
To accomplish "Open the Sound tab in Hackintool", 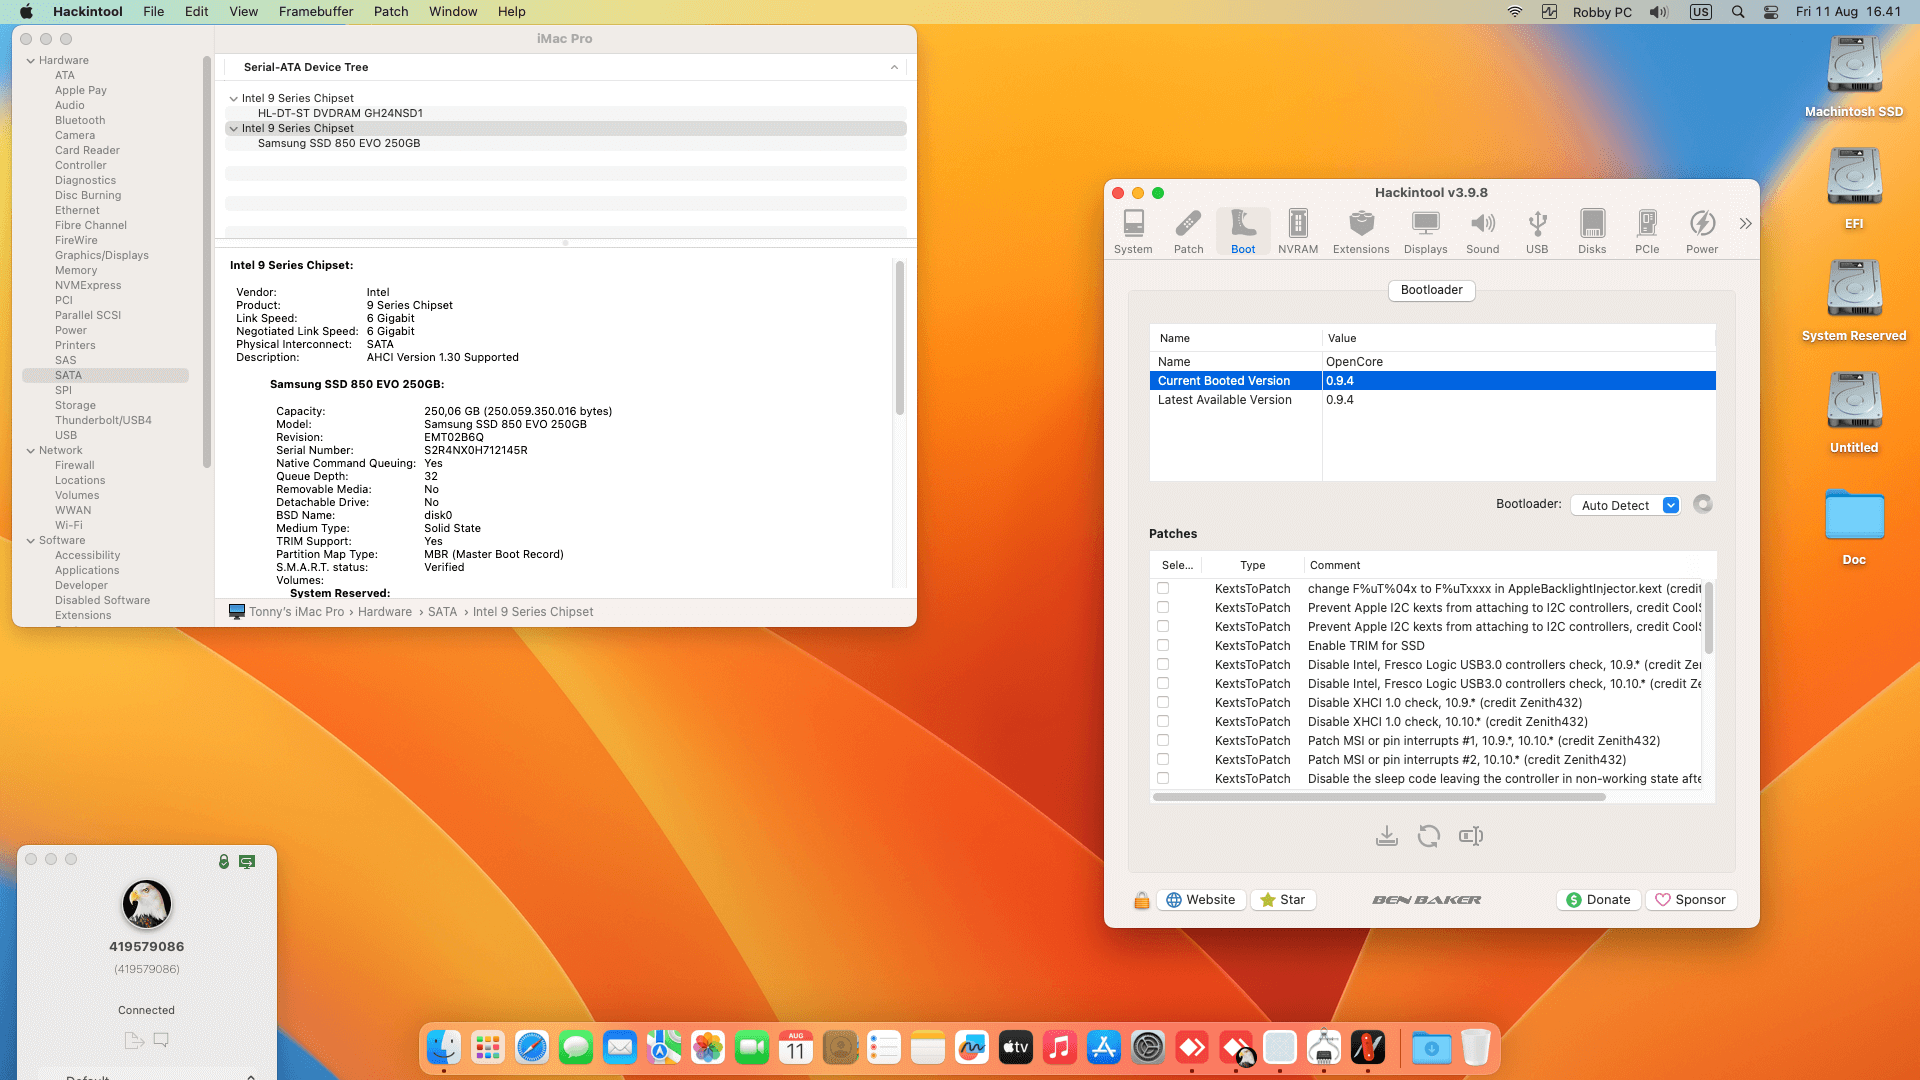I will point(1482,231).
